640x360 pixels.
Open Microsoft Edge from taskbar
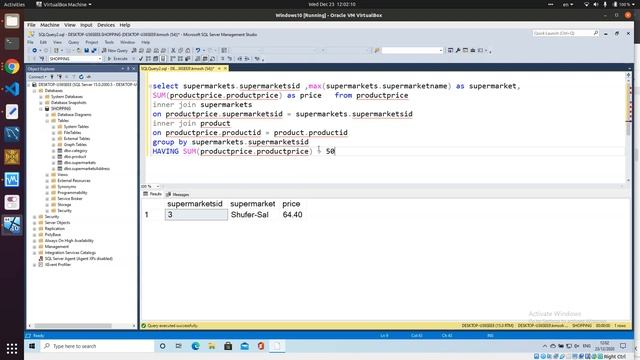pos(196,346)
